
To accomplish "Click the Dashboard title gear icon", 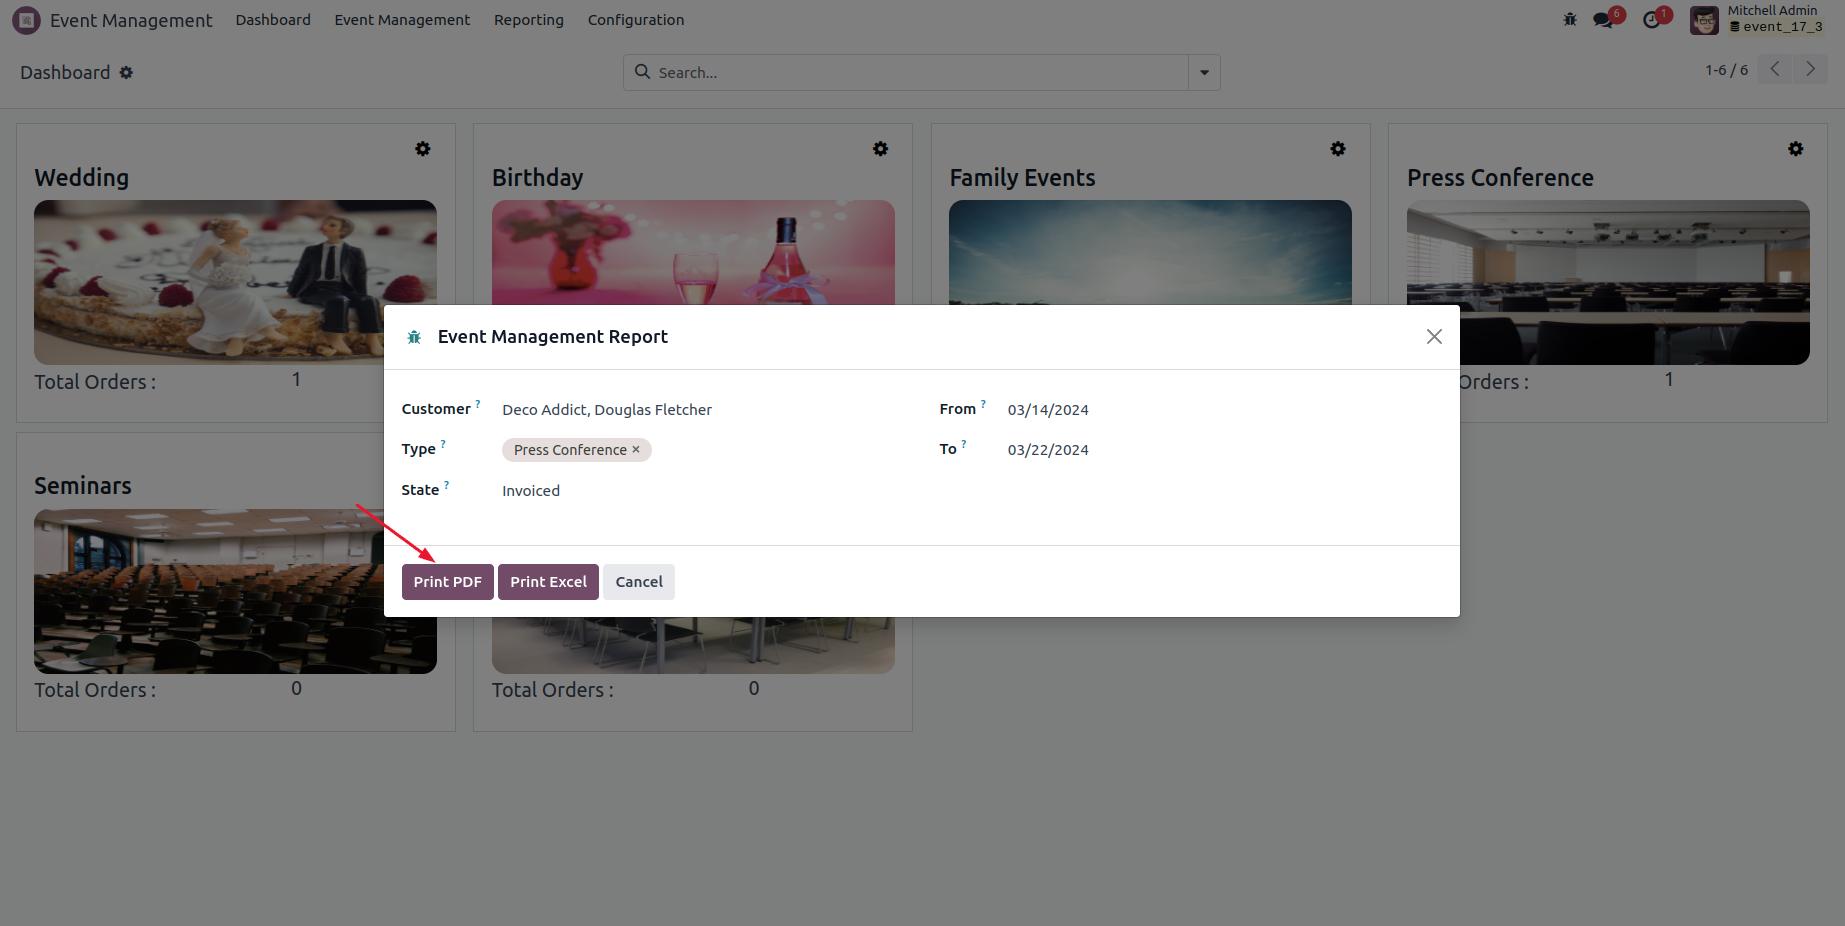I will click(126, 73).
